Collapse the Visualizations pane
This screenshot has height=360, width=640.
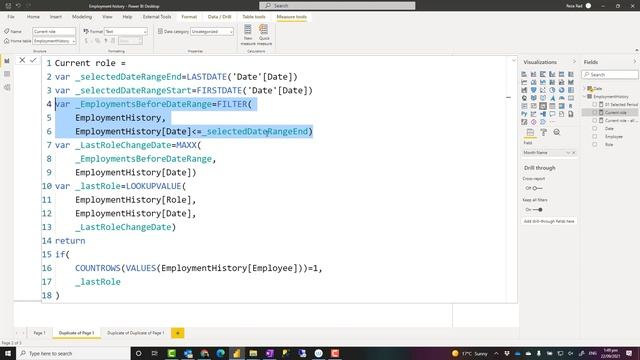coord(574,62)
